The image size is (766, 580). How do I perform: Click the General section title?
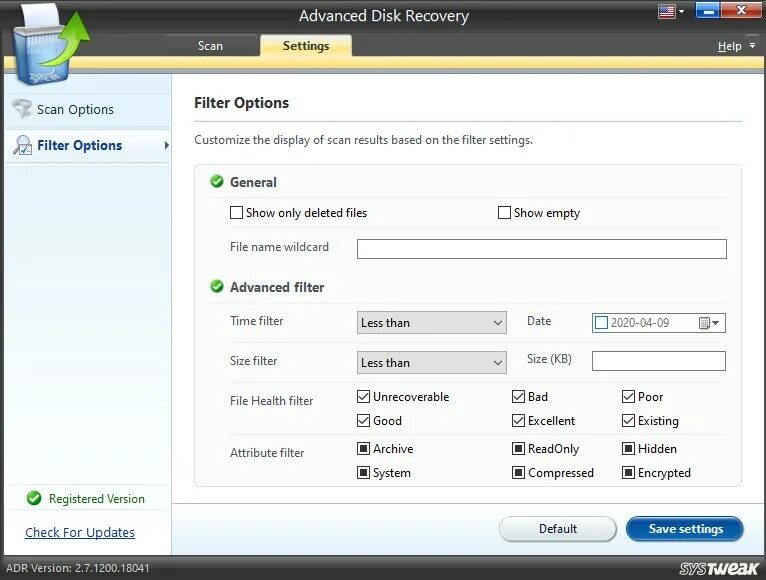[x=253, y=182]
